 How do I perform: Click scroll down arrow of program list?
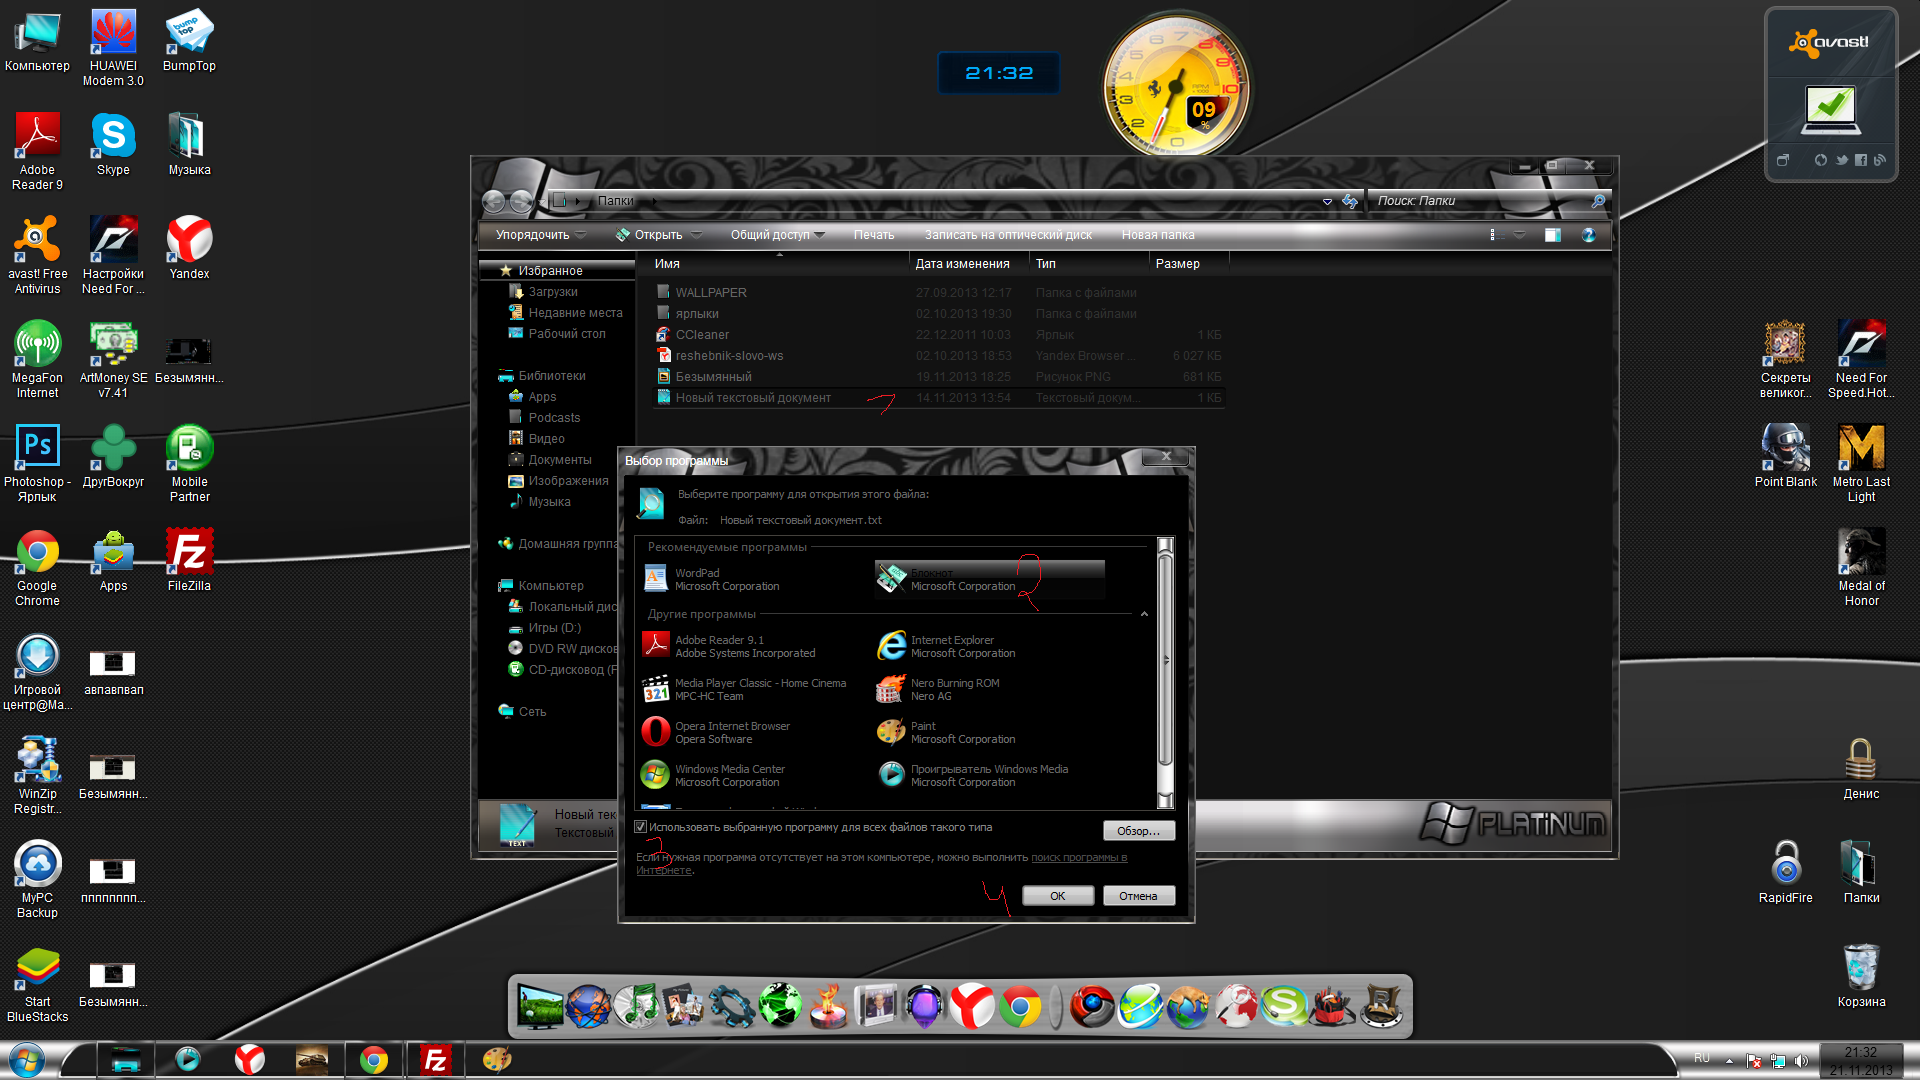(1164, 800)
